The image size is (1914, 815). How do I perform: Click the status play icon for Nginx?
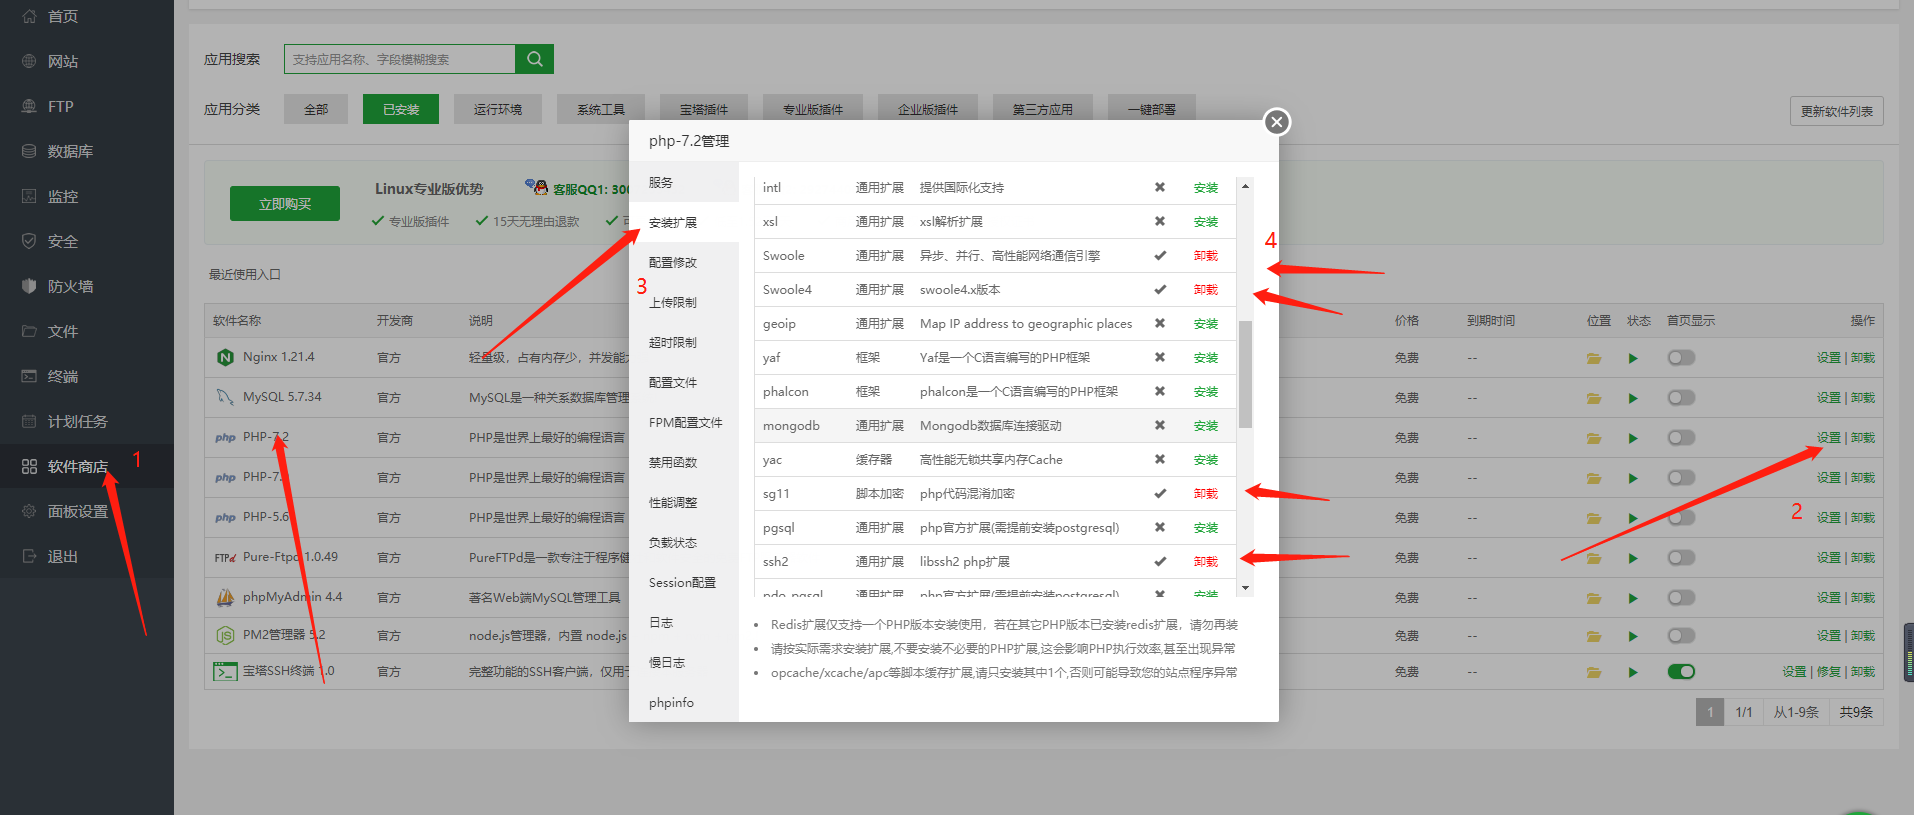[x=1633, y=358]
